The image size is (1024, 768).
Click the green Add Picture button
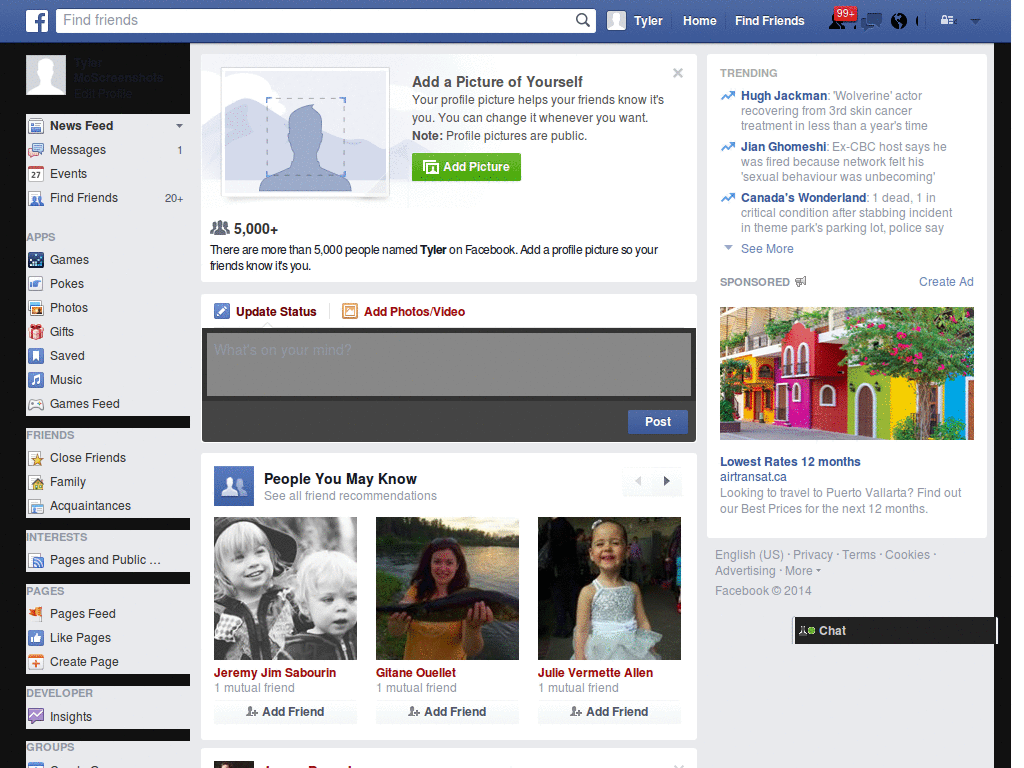click(466, 167)
